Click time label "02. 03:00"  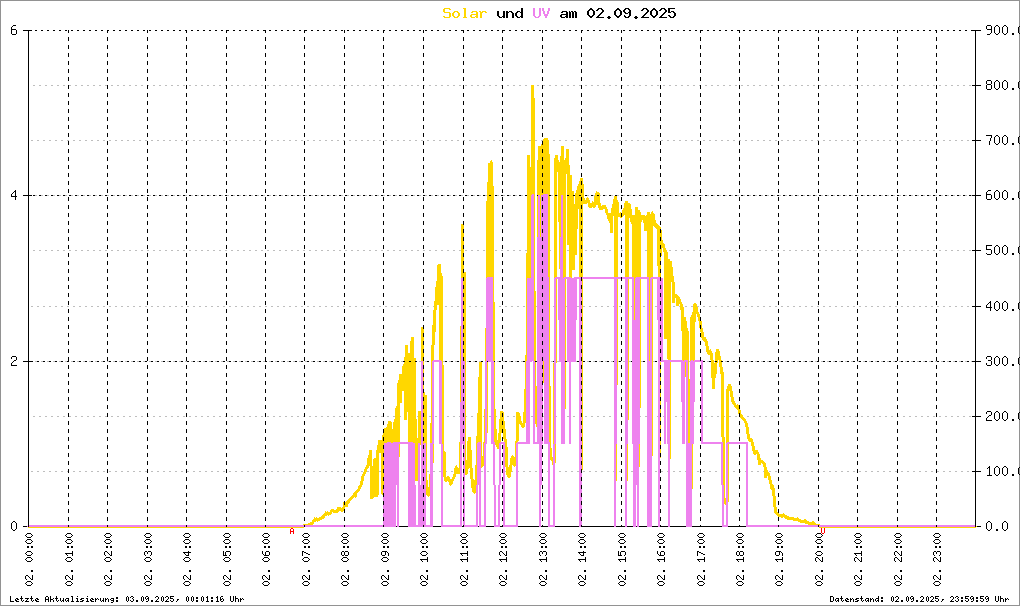click(148, 560)
